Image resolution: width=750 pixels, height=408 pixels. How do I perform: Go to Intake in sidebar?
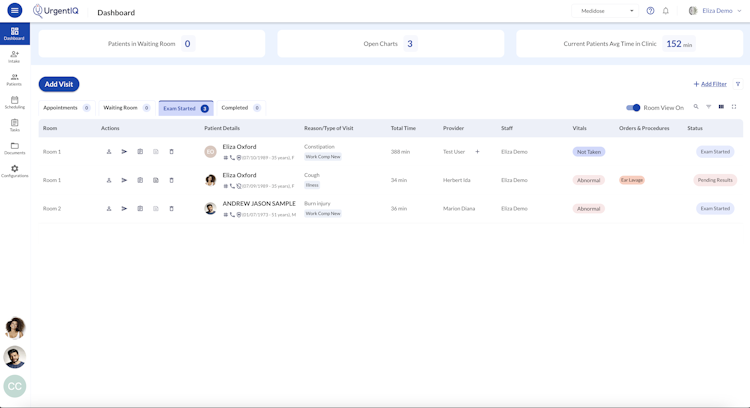pos(14,57)
